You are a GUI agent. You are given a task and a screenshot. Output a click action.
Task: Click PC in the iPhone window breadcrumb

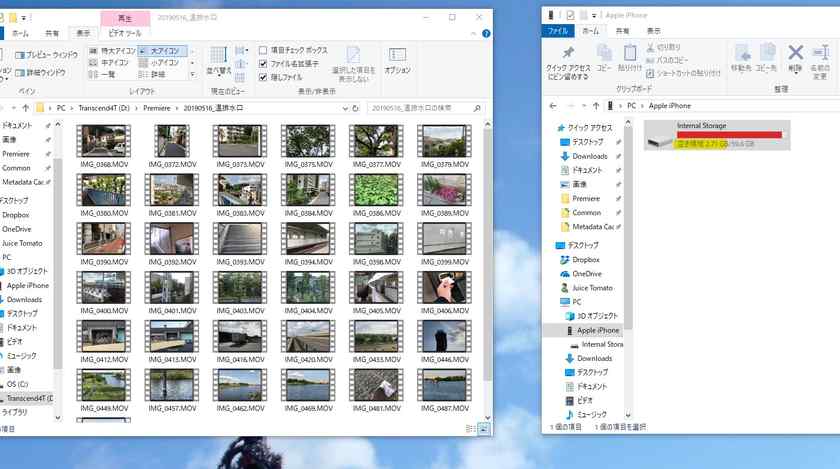[632, 106]
